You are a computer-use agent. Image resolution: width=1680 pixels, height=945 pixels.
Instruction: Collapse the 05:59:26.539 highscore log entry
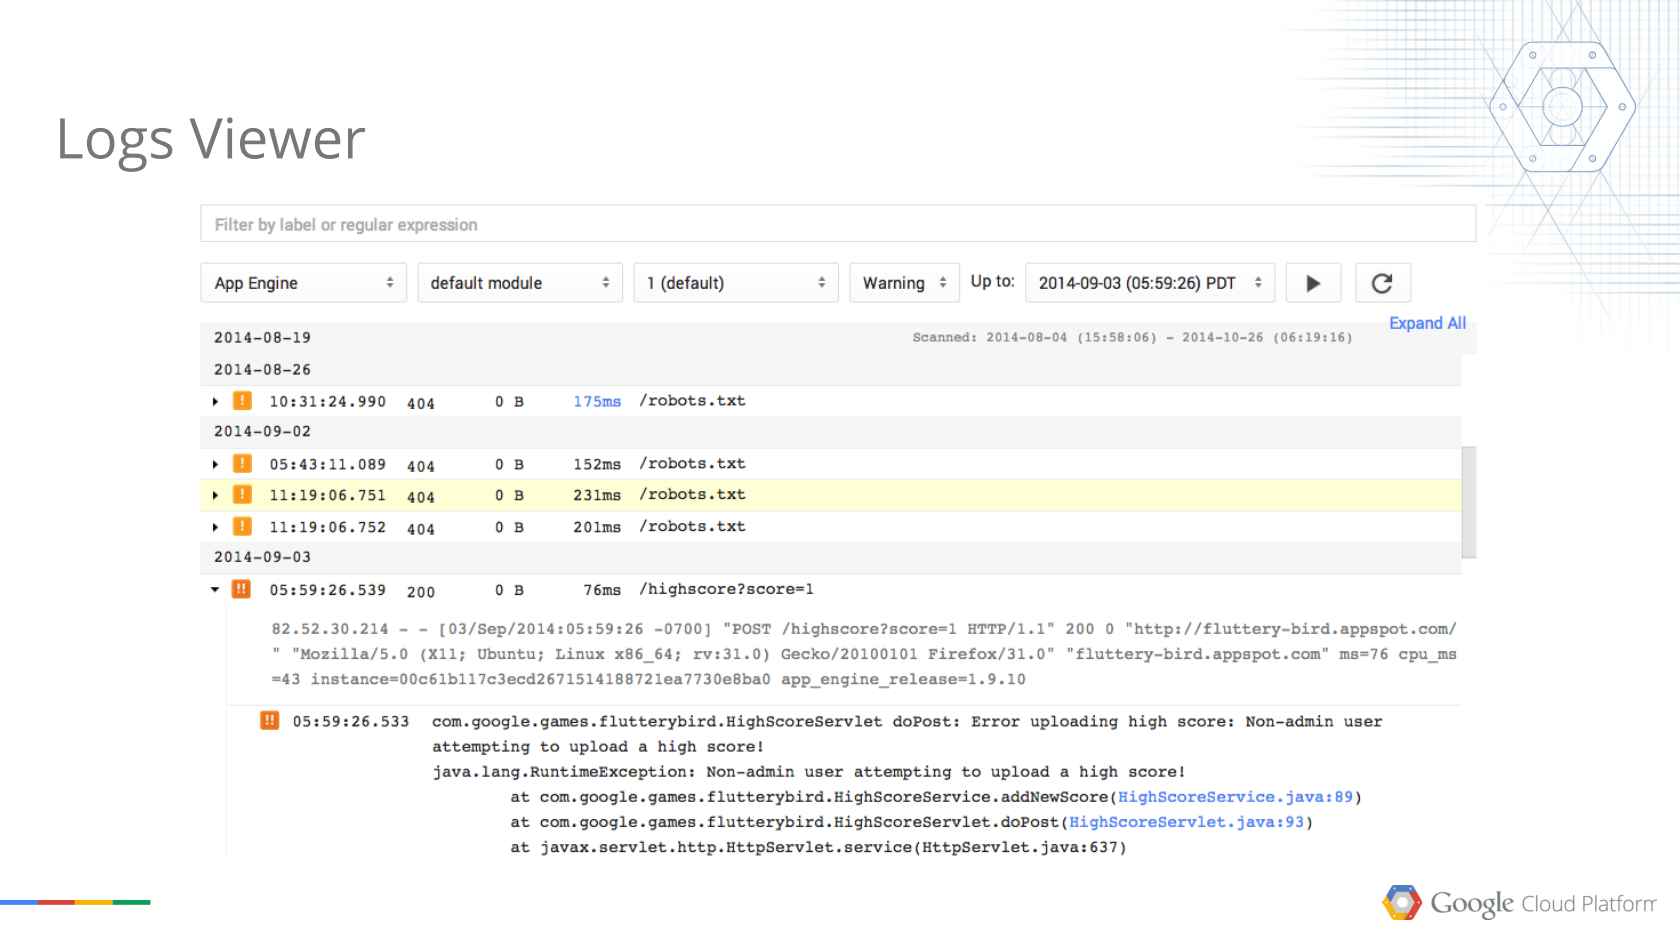215,590
